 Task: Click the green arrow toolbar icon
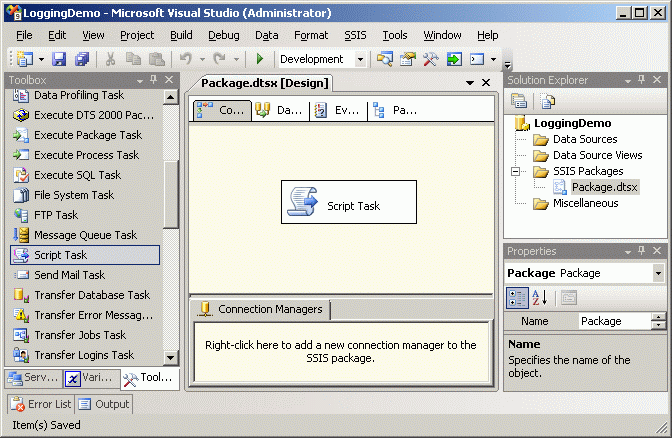454,59
